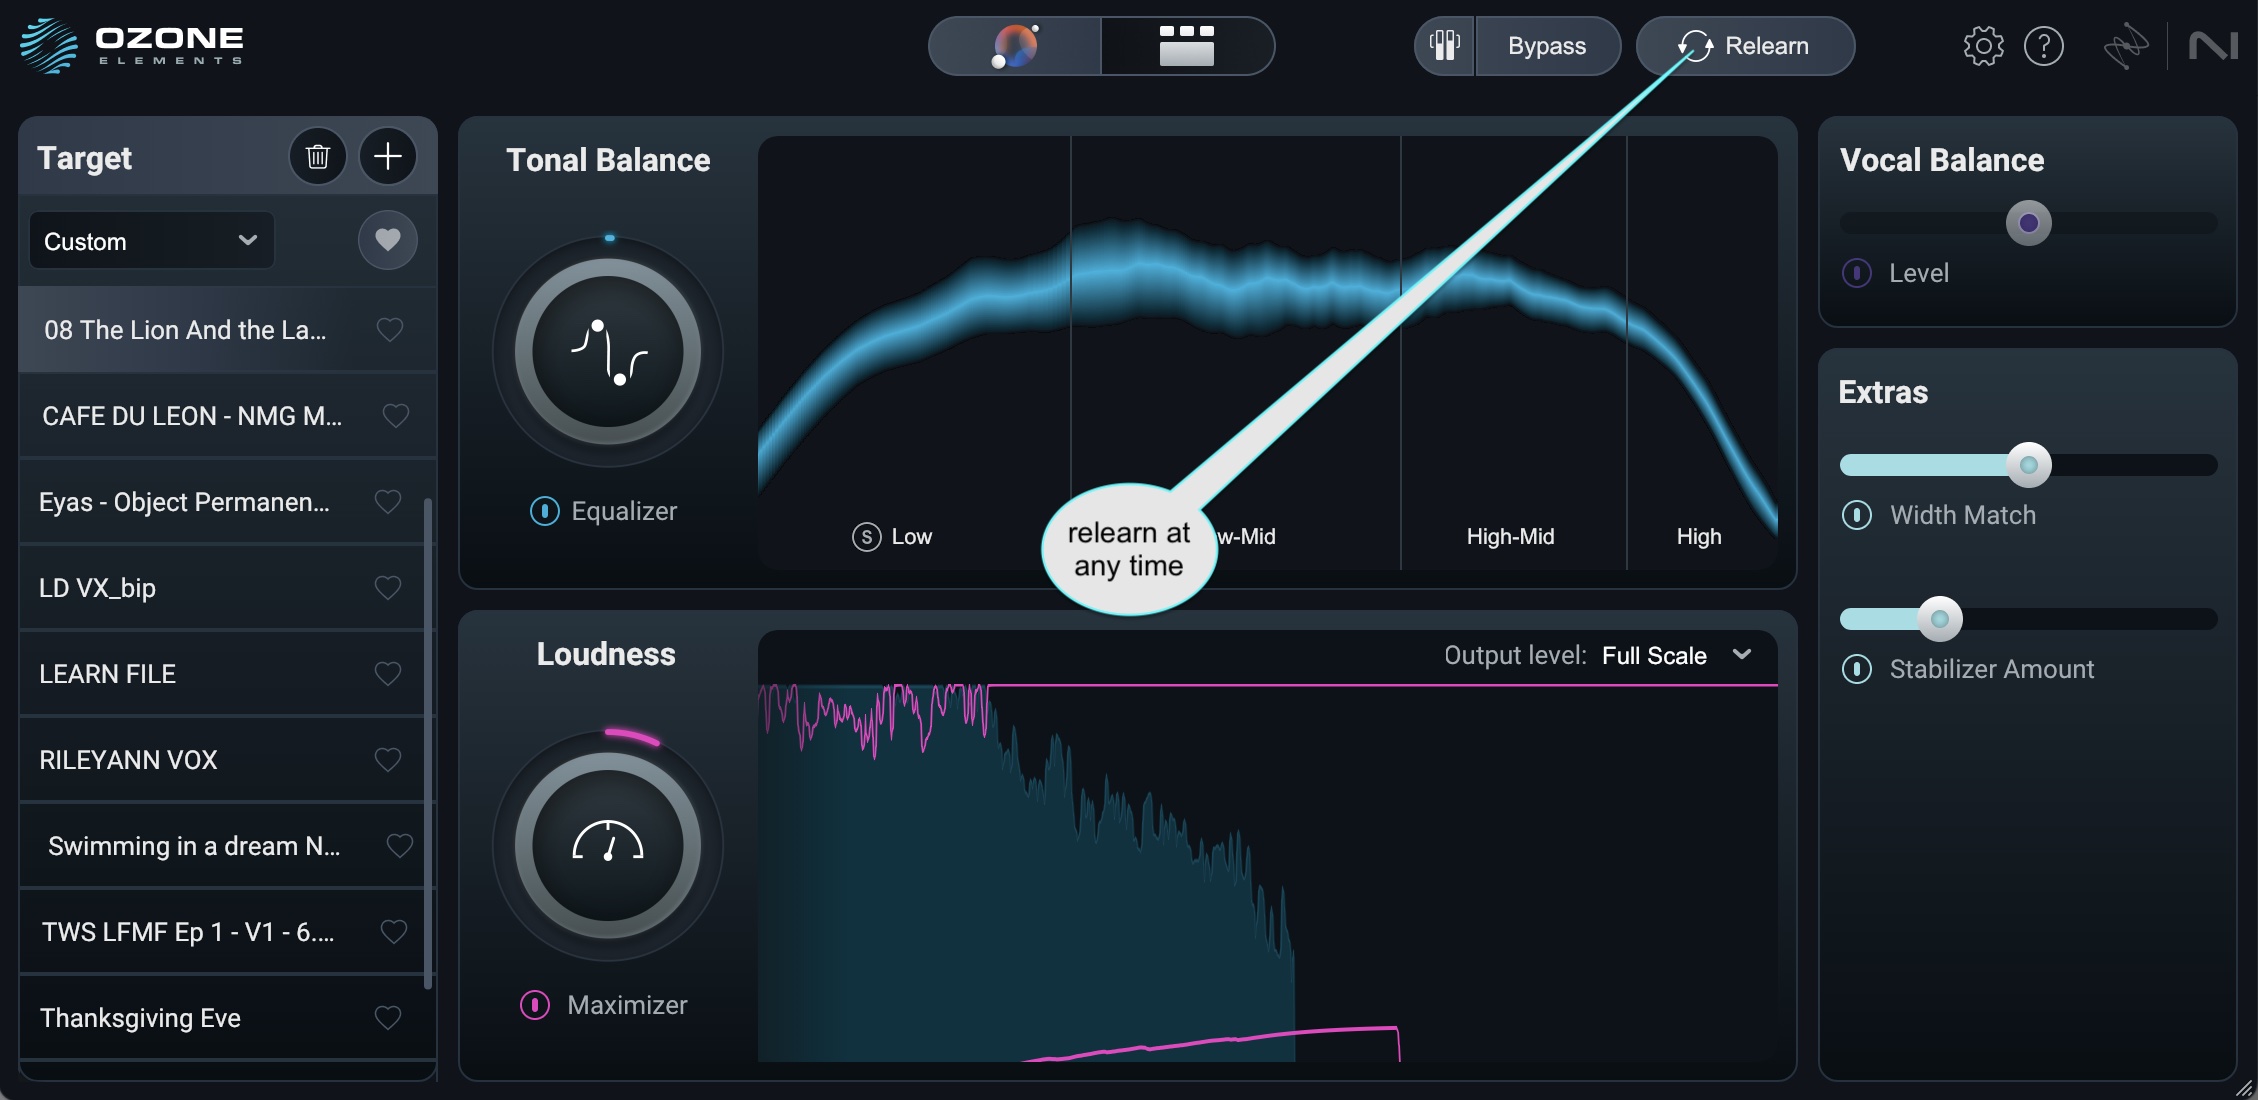This screenshot has width=2258, height=1100.
Task: Select CAFE DU LEON - NMG M… target
Action: [227, 416]
